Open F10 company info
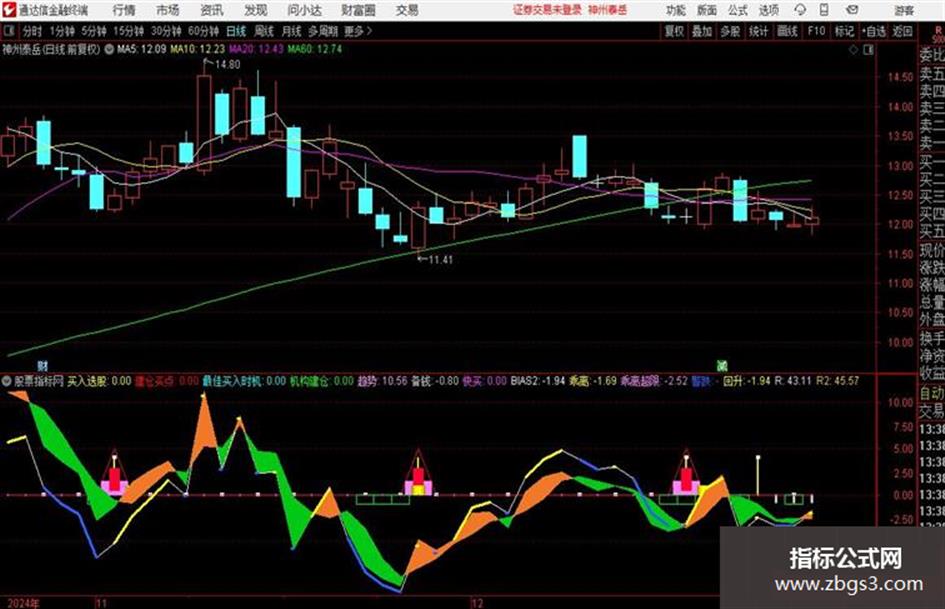Viewport: 945px width, 609px height. point(817,31)
